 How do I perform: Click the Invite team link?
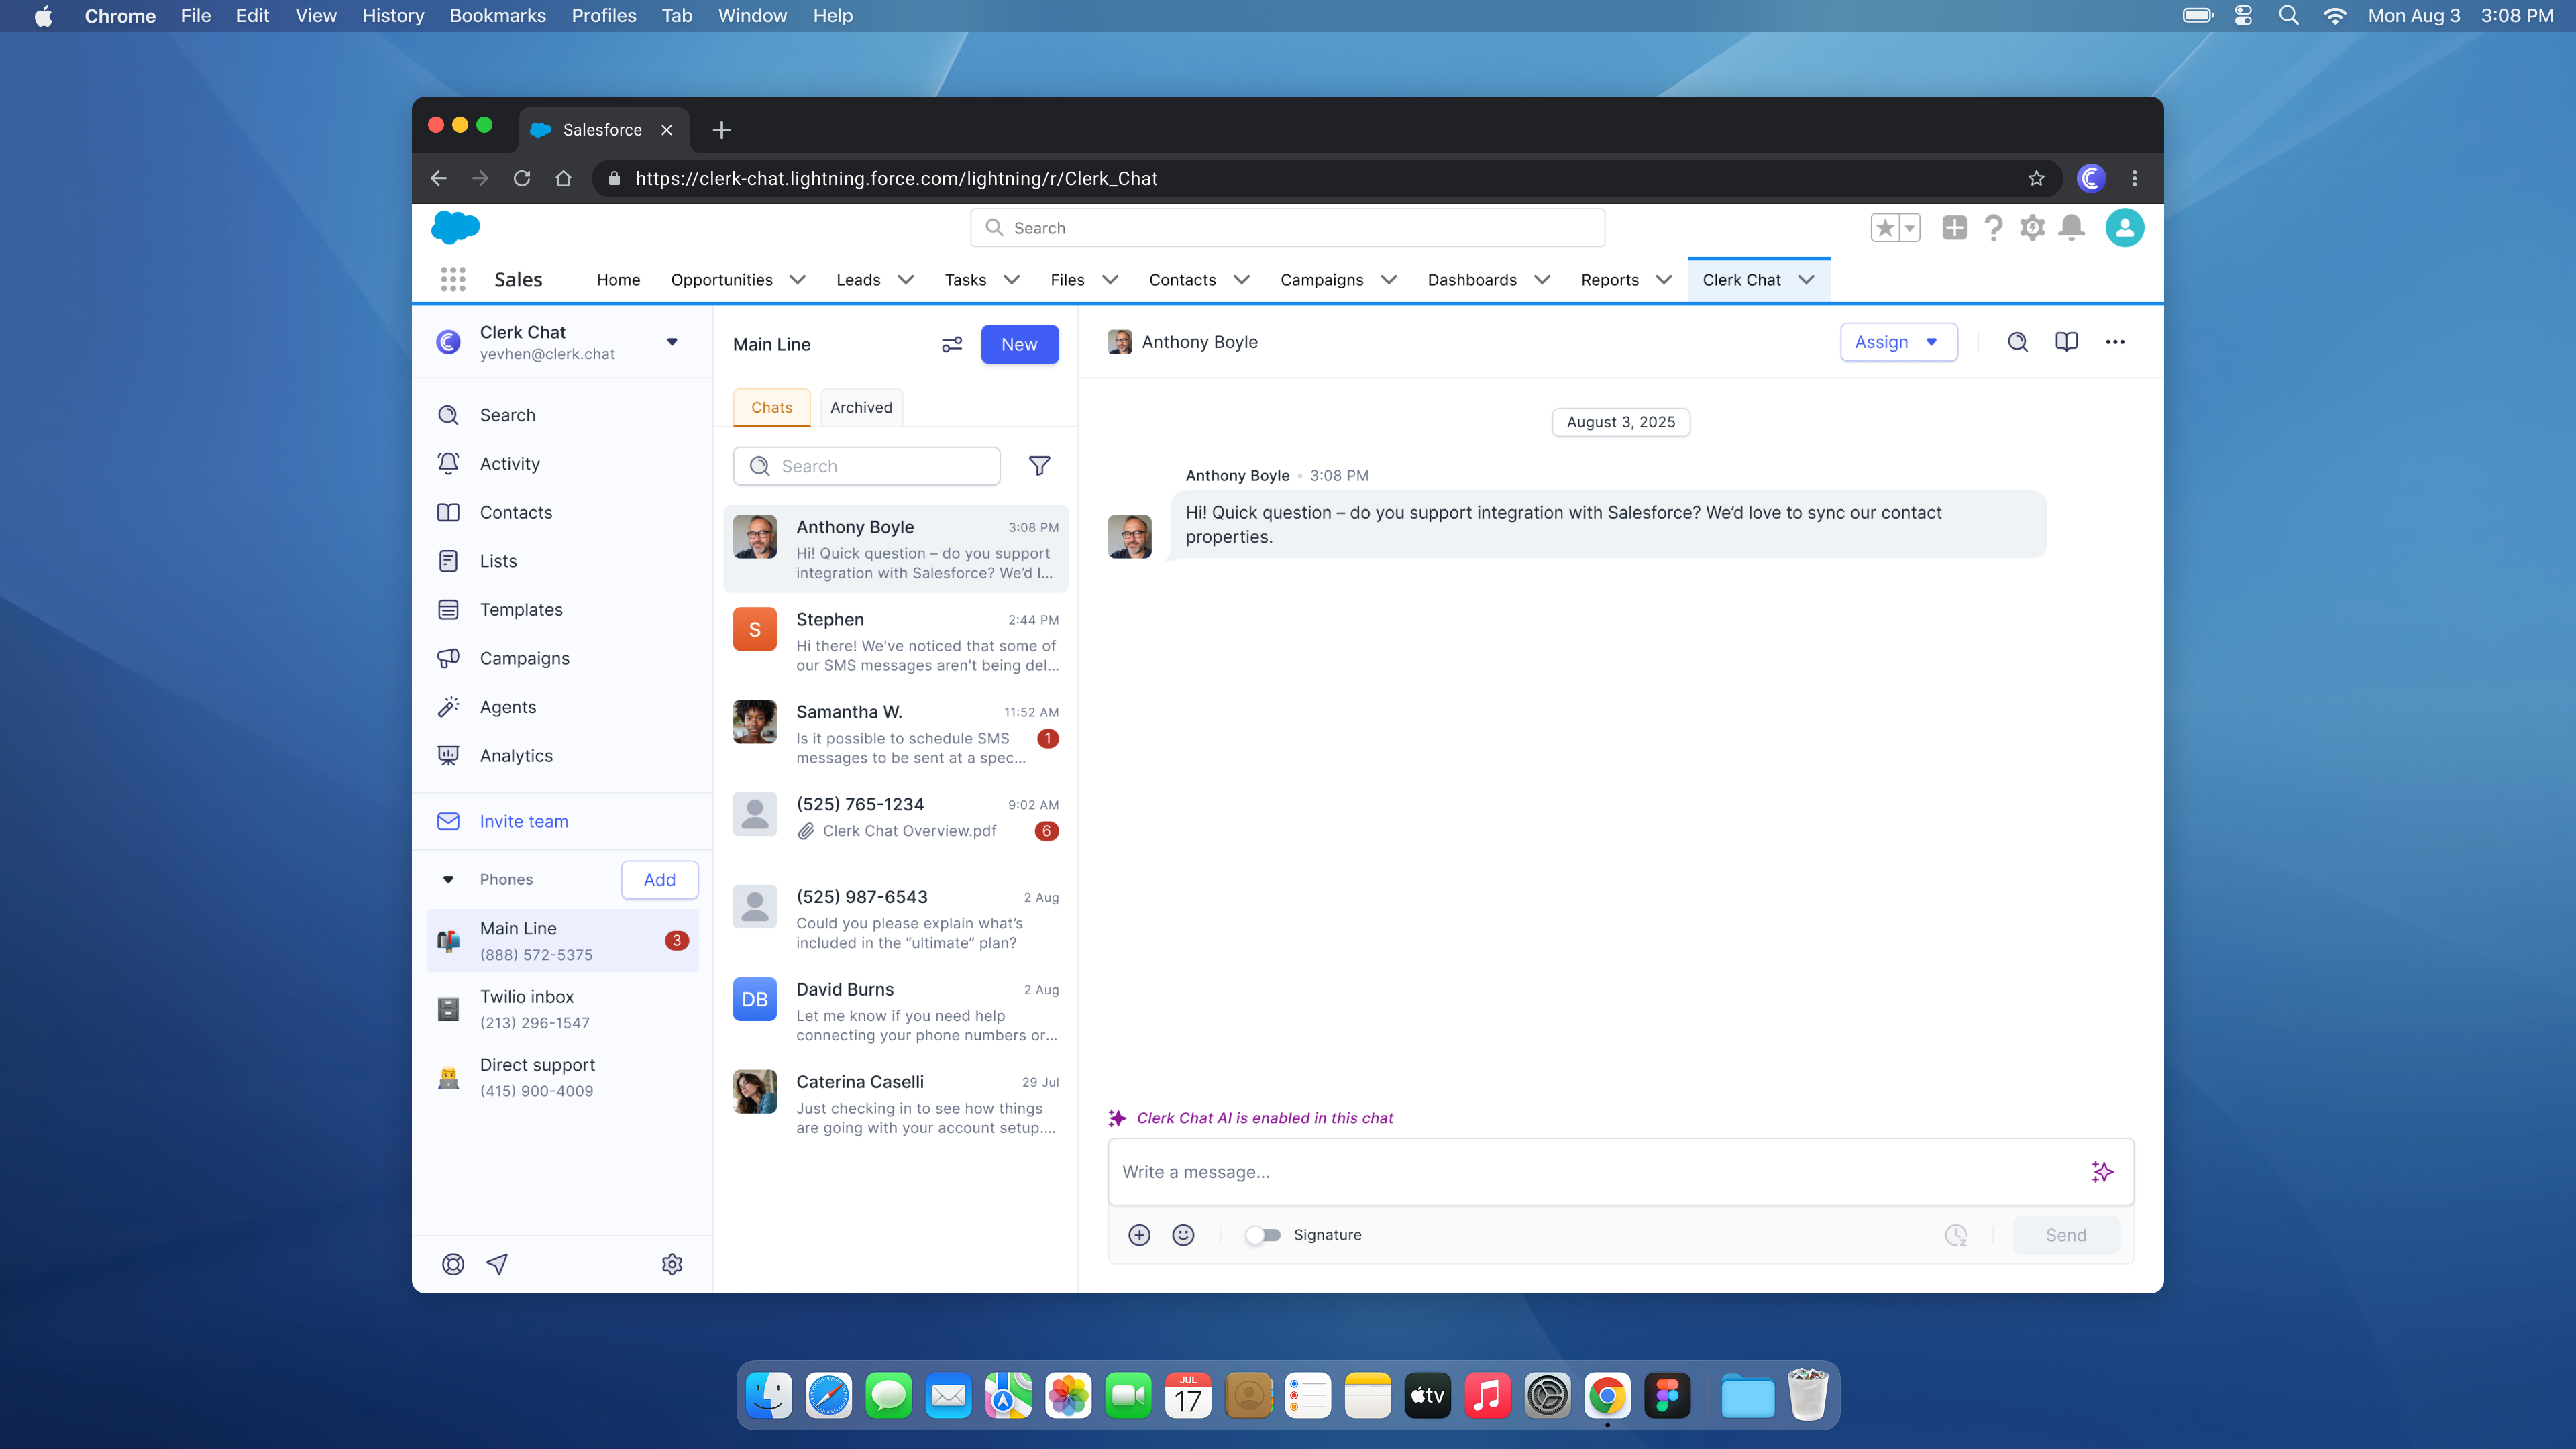523,821
